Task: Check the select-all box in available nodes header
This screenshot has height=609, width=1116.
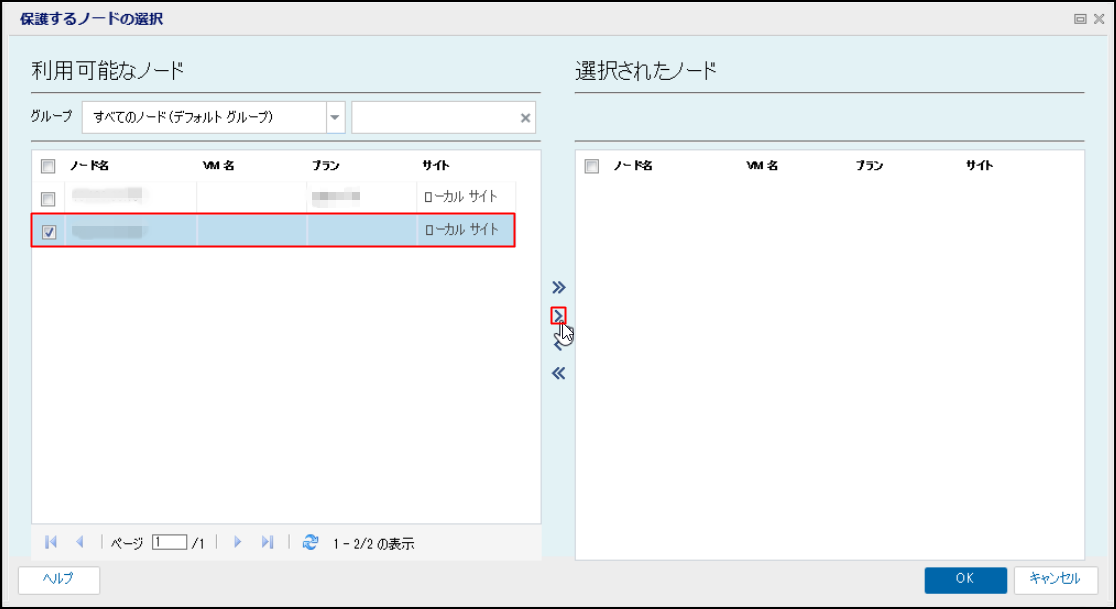Action: click(x=48, y=166)
